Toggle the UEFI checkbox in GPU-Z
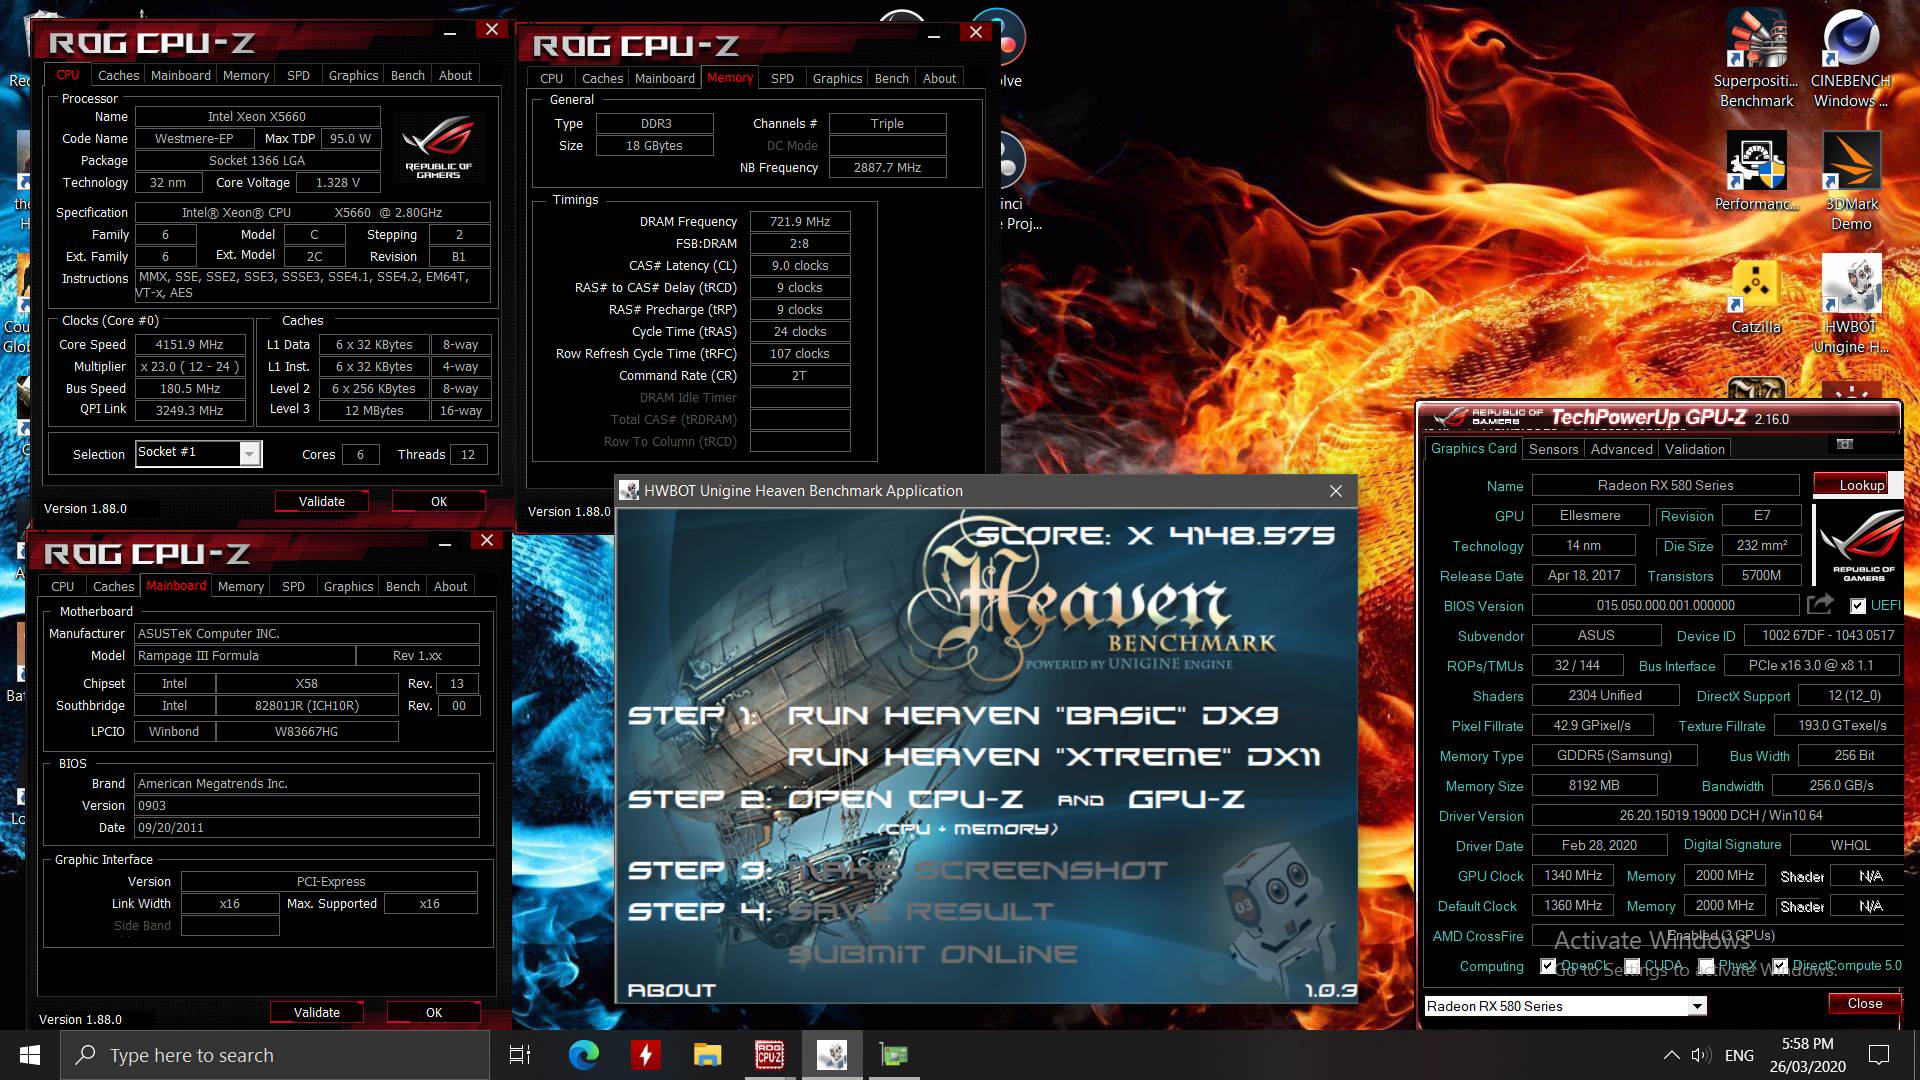 1858,605
